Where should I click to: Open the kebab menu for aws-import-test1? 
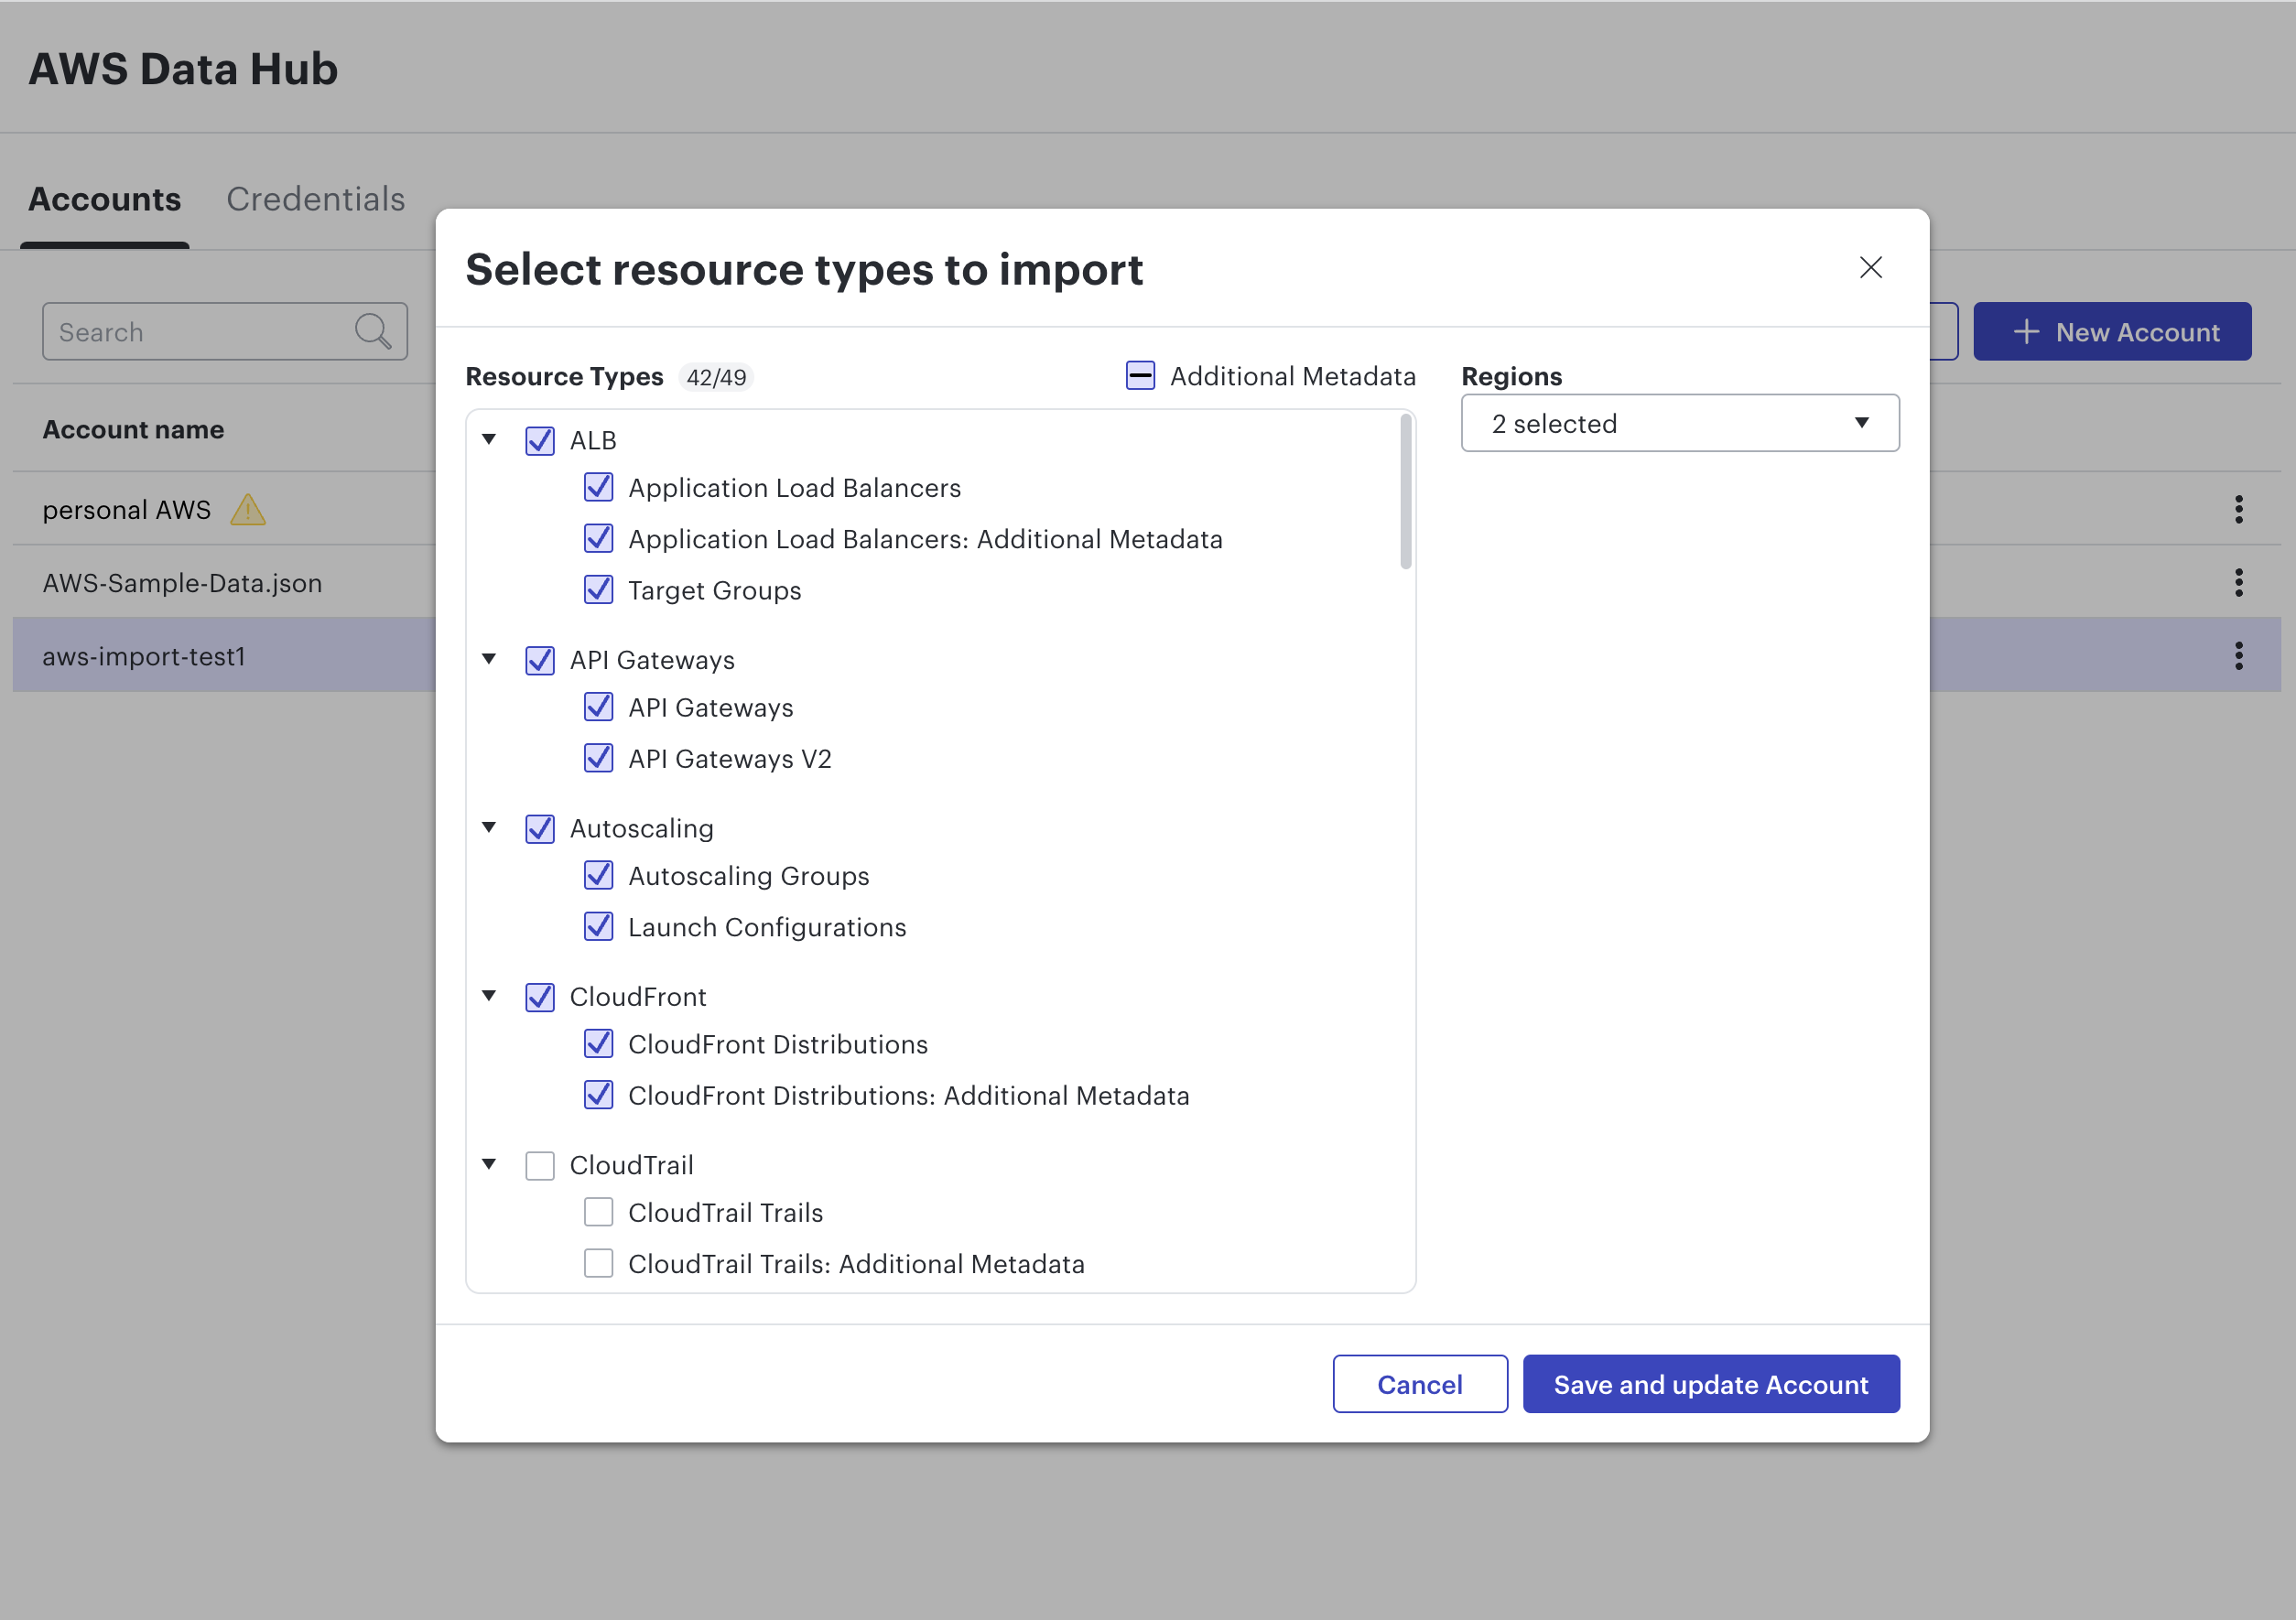pyautogui.click(x=2238, y=655)
